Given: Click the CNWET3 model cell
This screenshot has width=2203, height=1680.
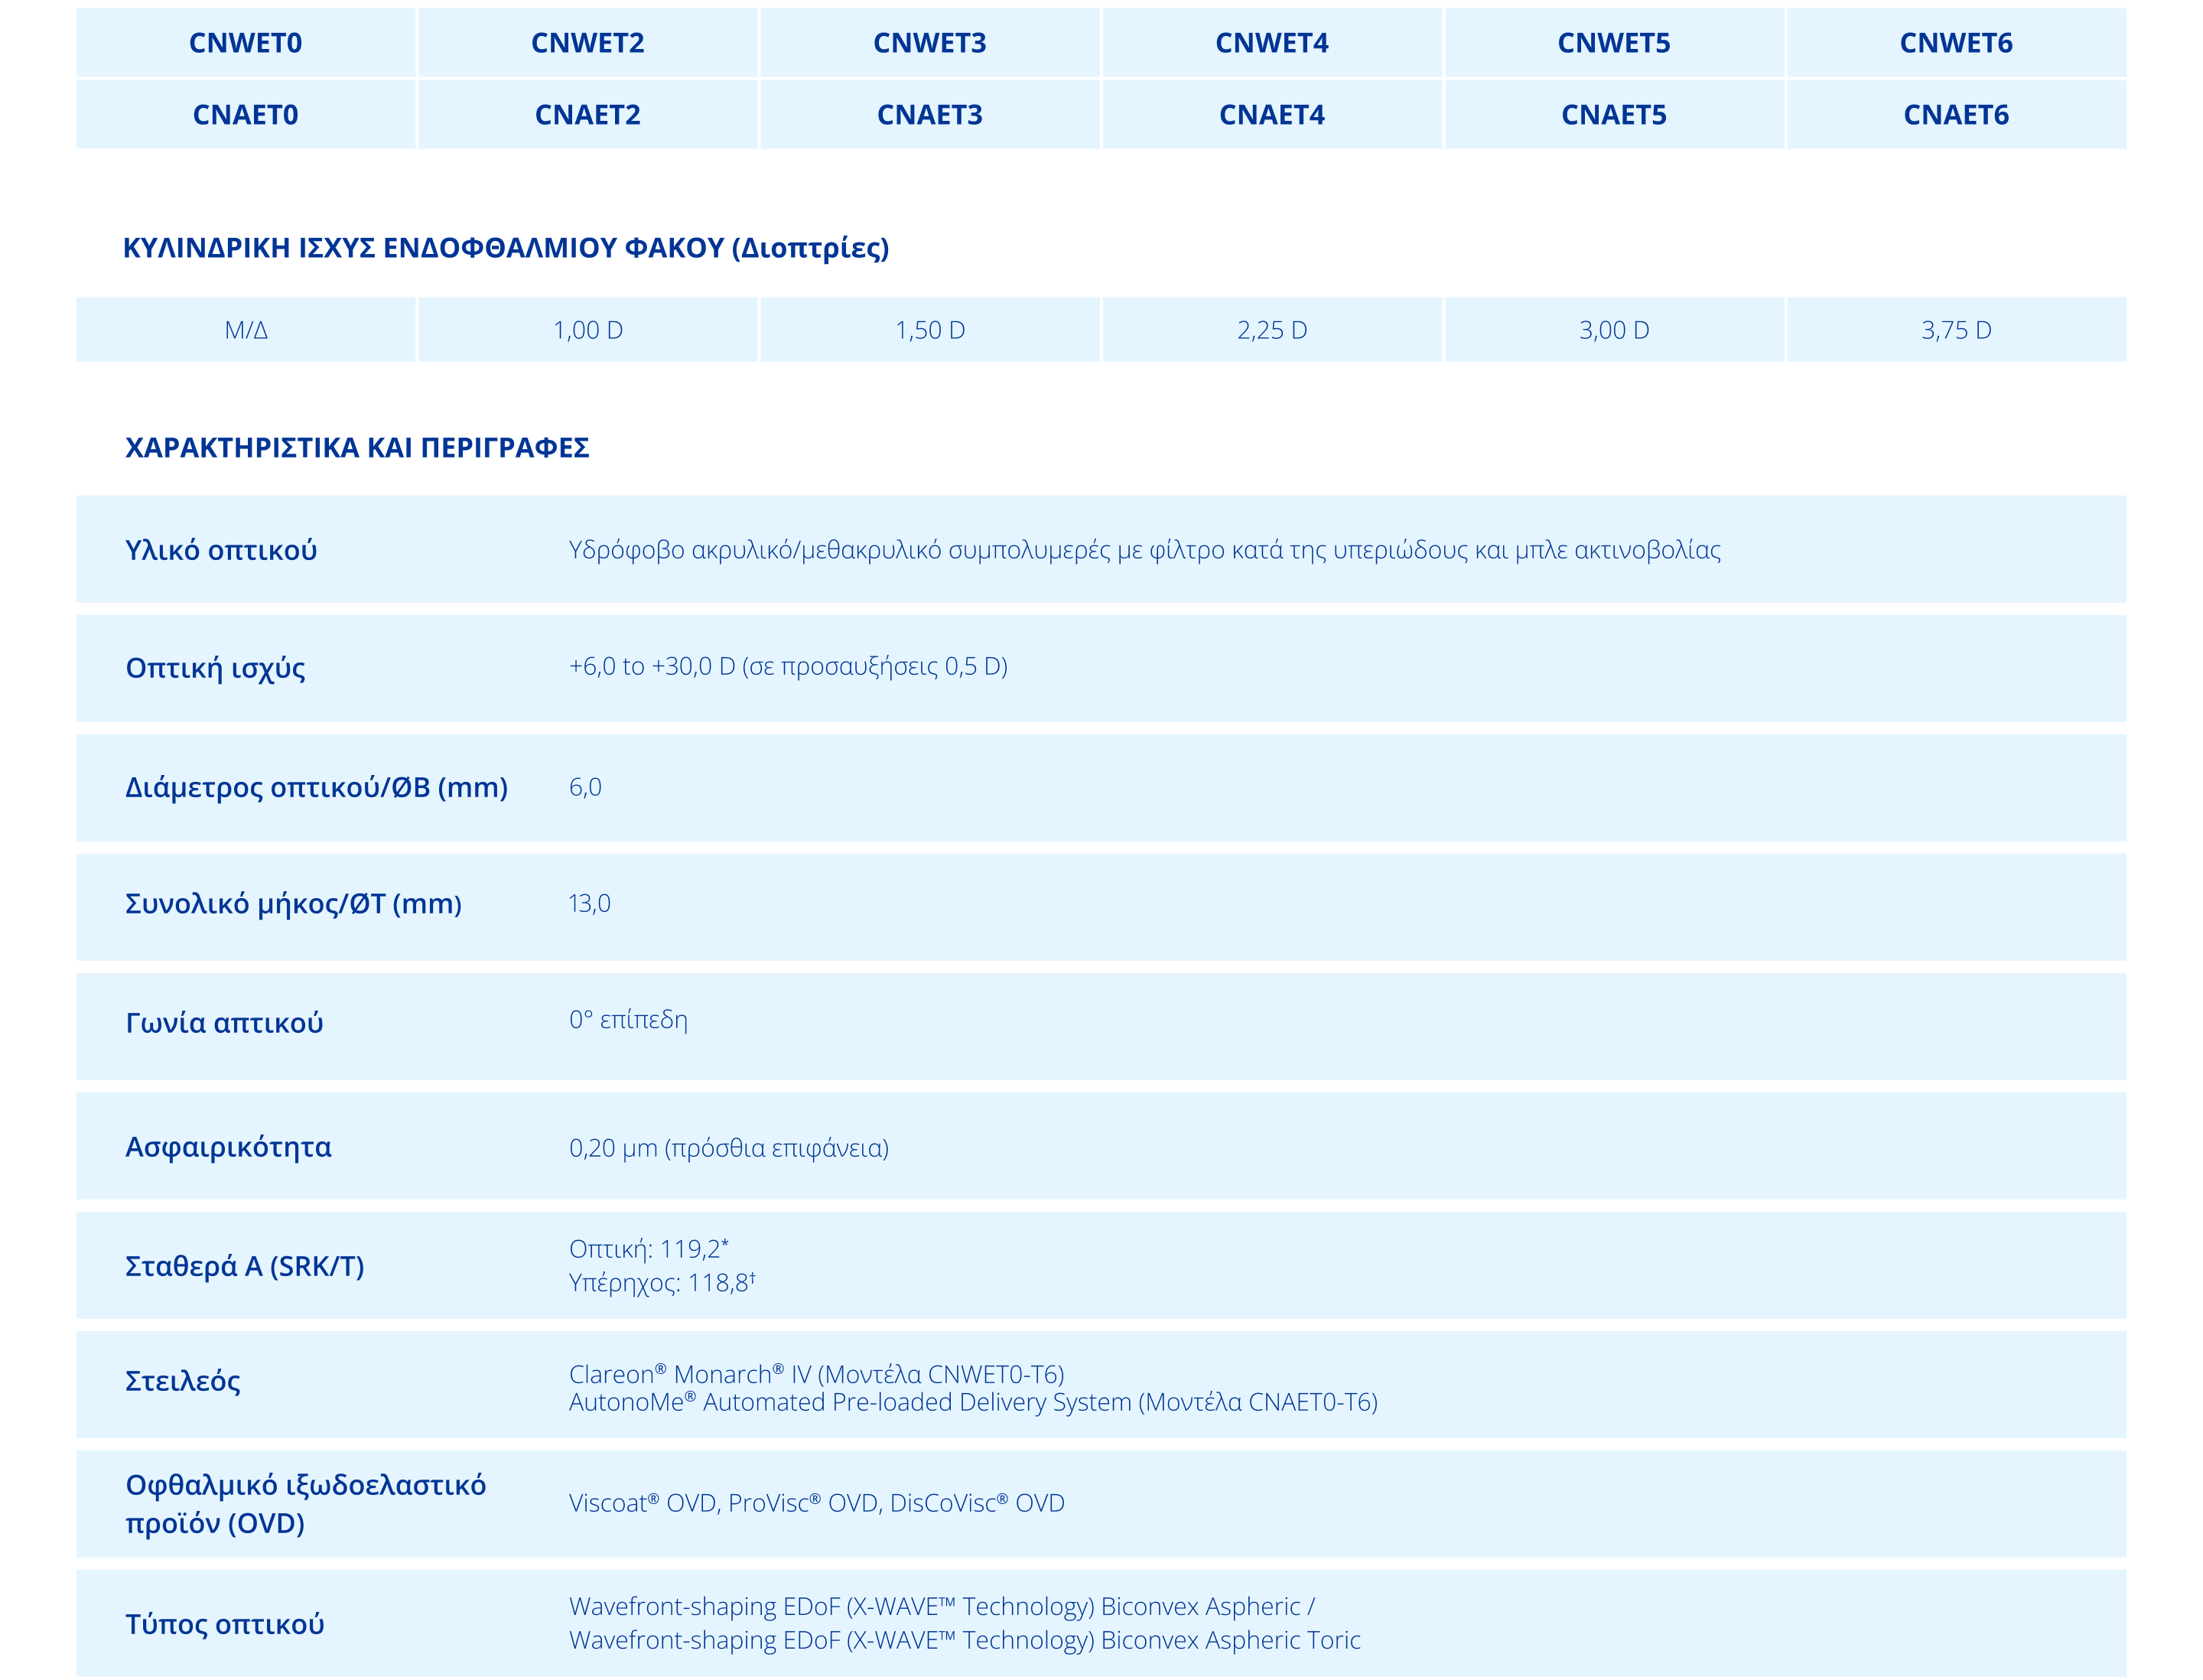Looking at the screenshot, I should click(929, 43).
